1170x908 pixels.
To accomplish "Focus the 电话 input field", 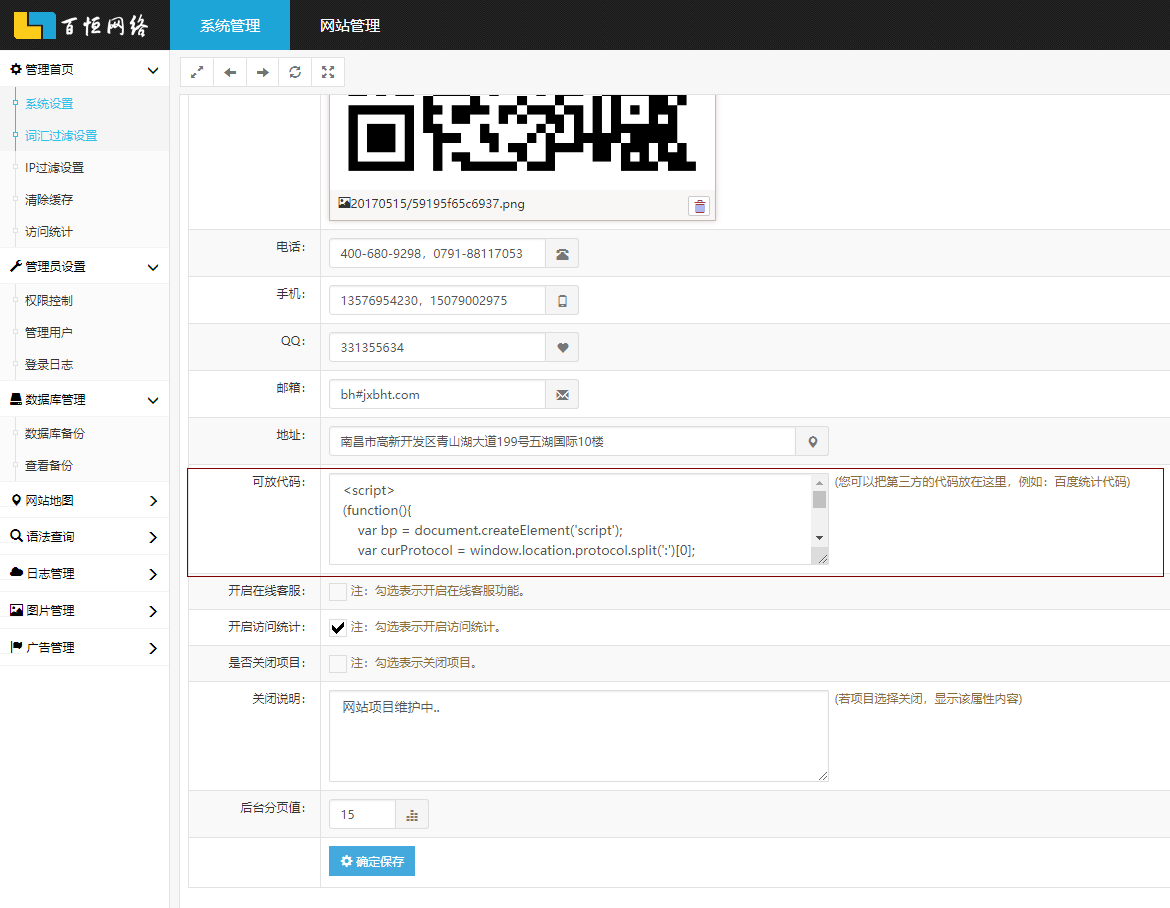I will (437, 254).
